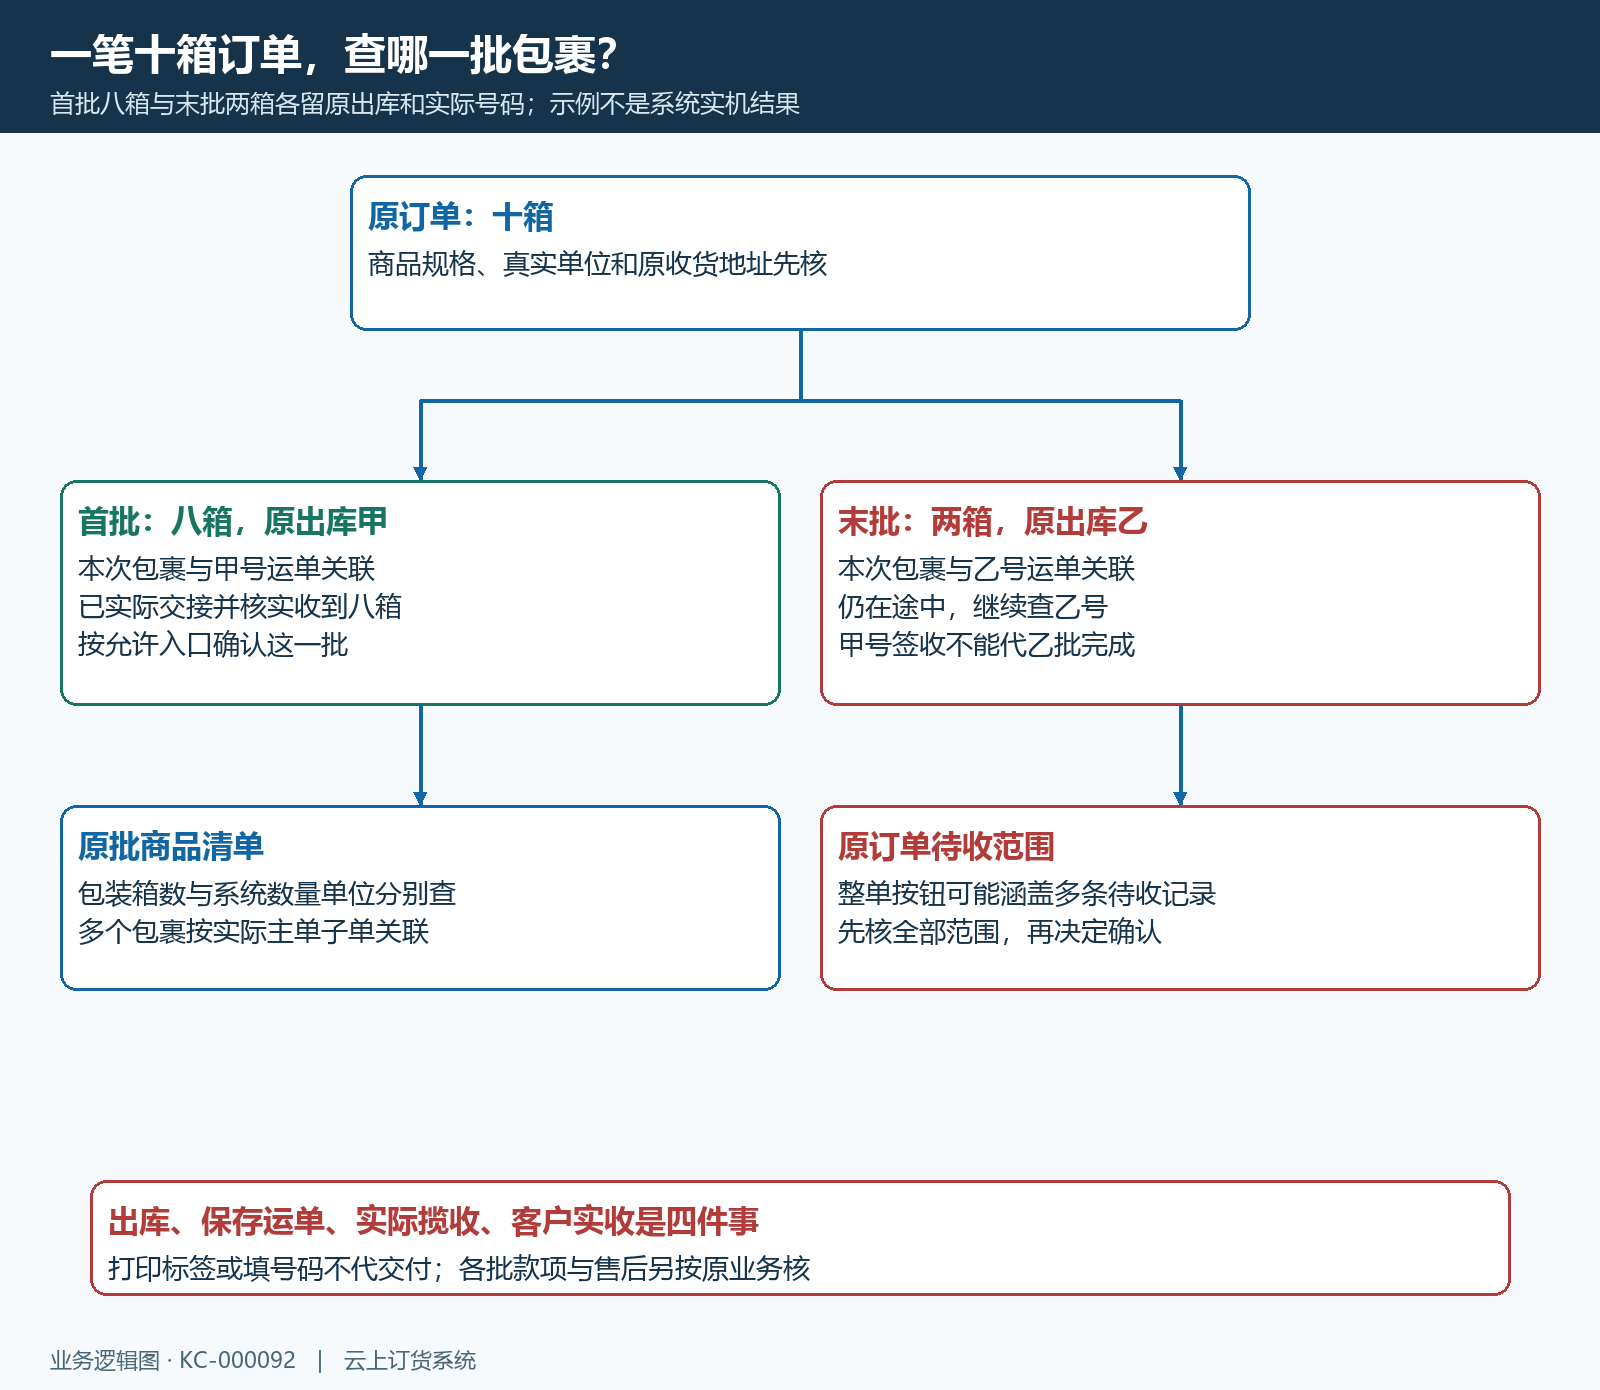The height and width of the screenshot is (1390, 1600).
Task: Click the line '已实际交接并核实收到八箱'
Action: tap(240, 607)
